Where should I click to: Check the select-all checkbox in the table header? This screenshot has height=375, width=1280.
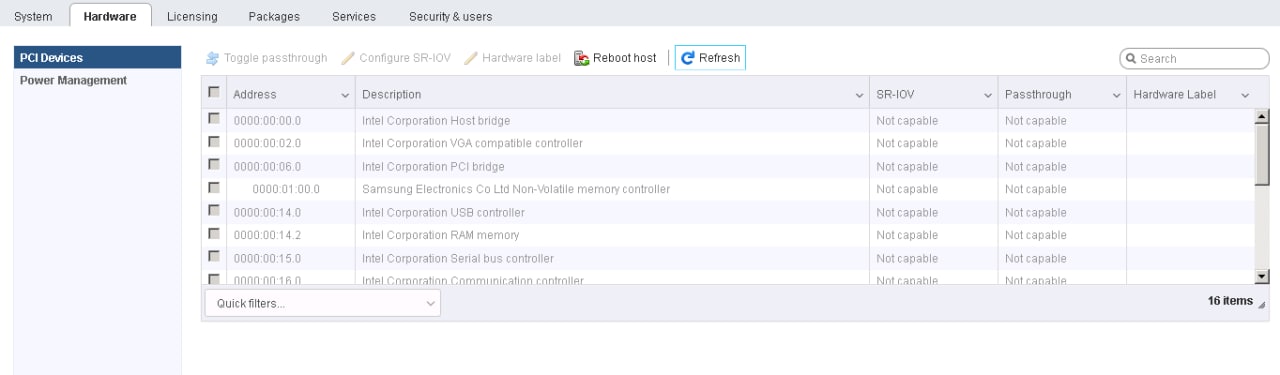(x=214, y=92)
